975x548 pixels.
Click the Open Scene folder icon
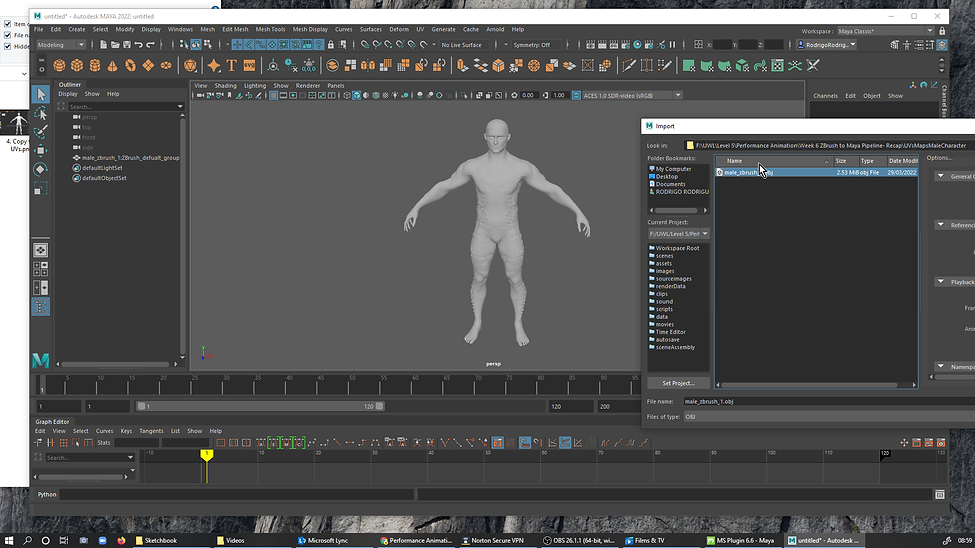tap(115, 45)
